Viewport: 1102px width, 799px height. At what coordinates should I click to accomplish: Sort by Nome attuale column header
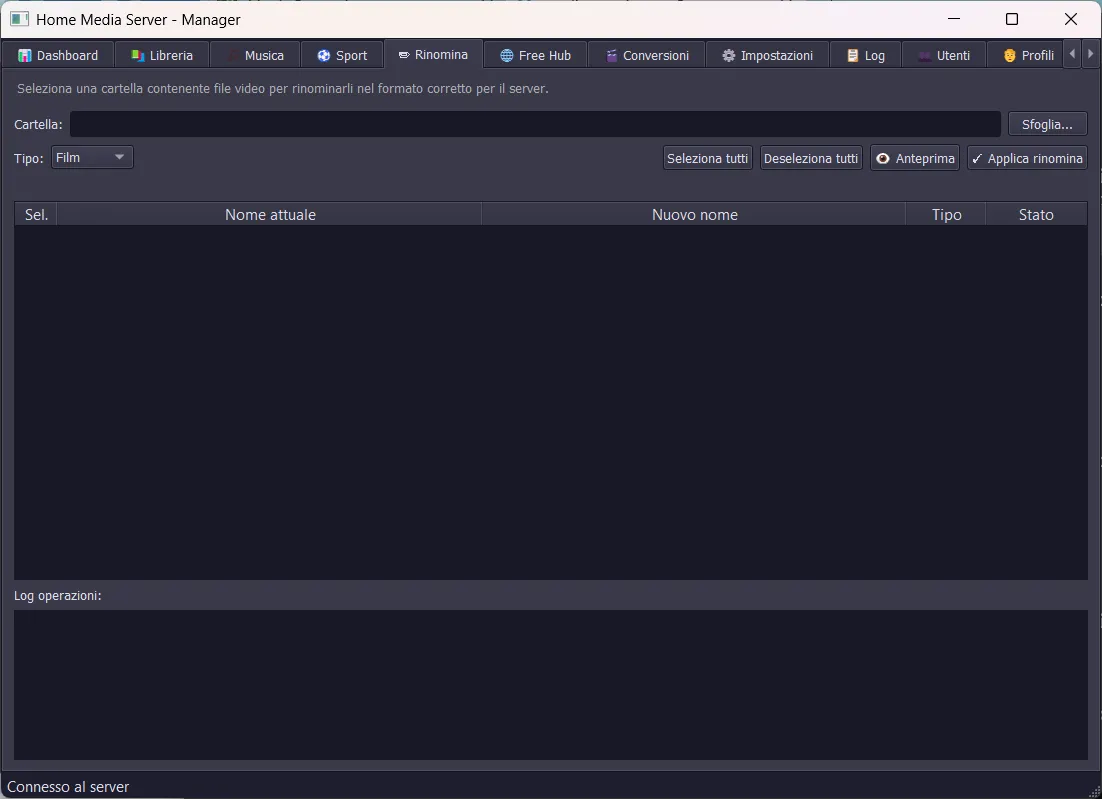270,214
